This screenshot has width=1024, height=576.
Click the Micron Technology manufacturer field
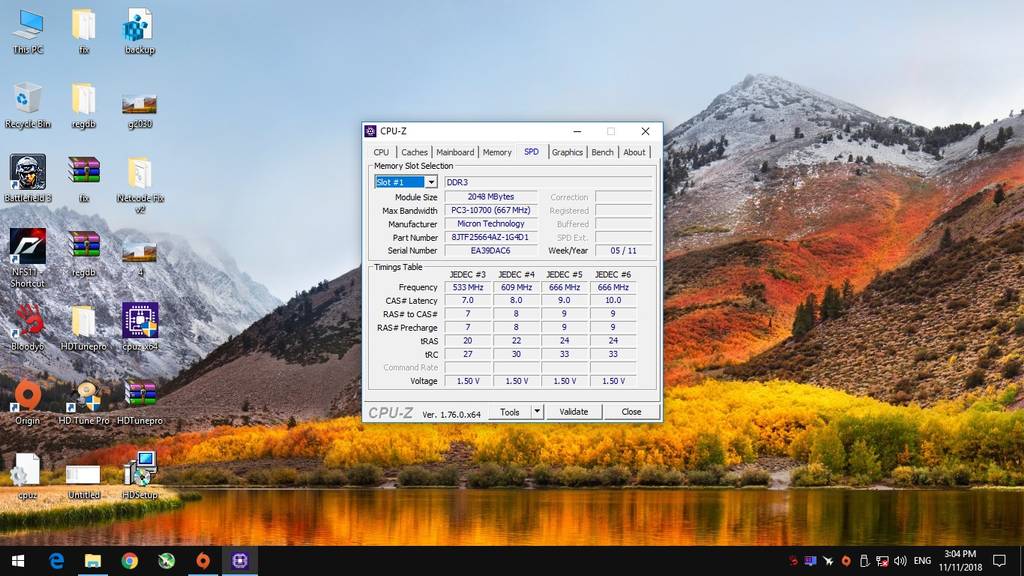pyautogui.click(x=491, y=223)
